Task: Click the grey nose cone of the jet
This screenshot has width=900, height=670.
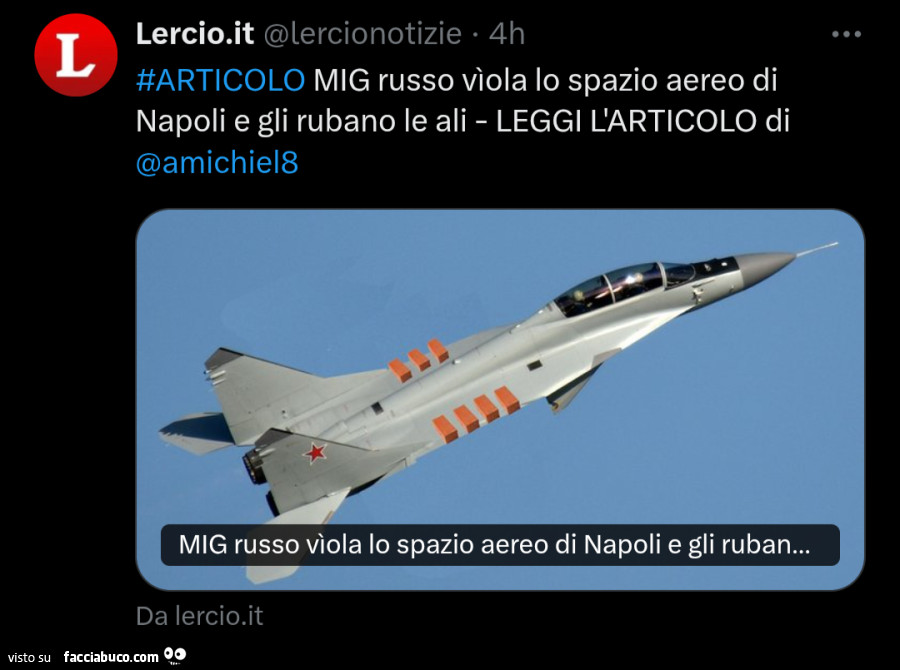Action: click(x=767, y=267)
